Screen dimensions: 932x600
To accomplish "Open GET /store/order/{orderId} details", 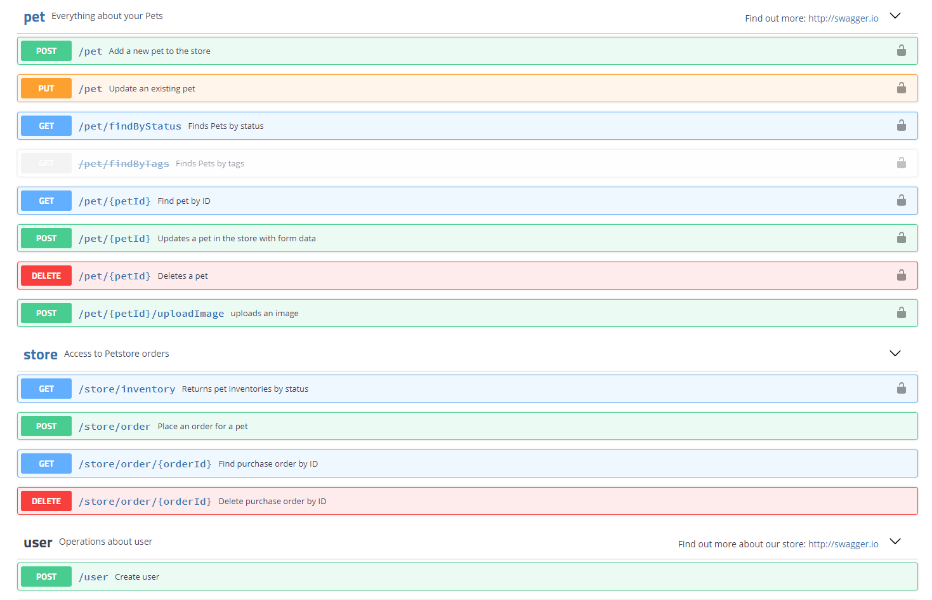I will click(450, 463).
